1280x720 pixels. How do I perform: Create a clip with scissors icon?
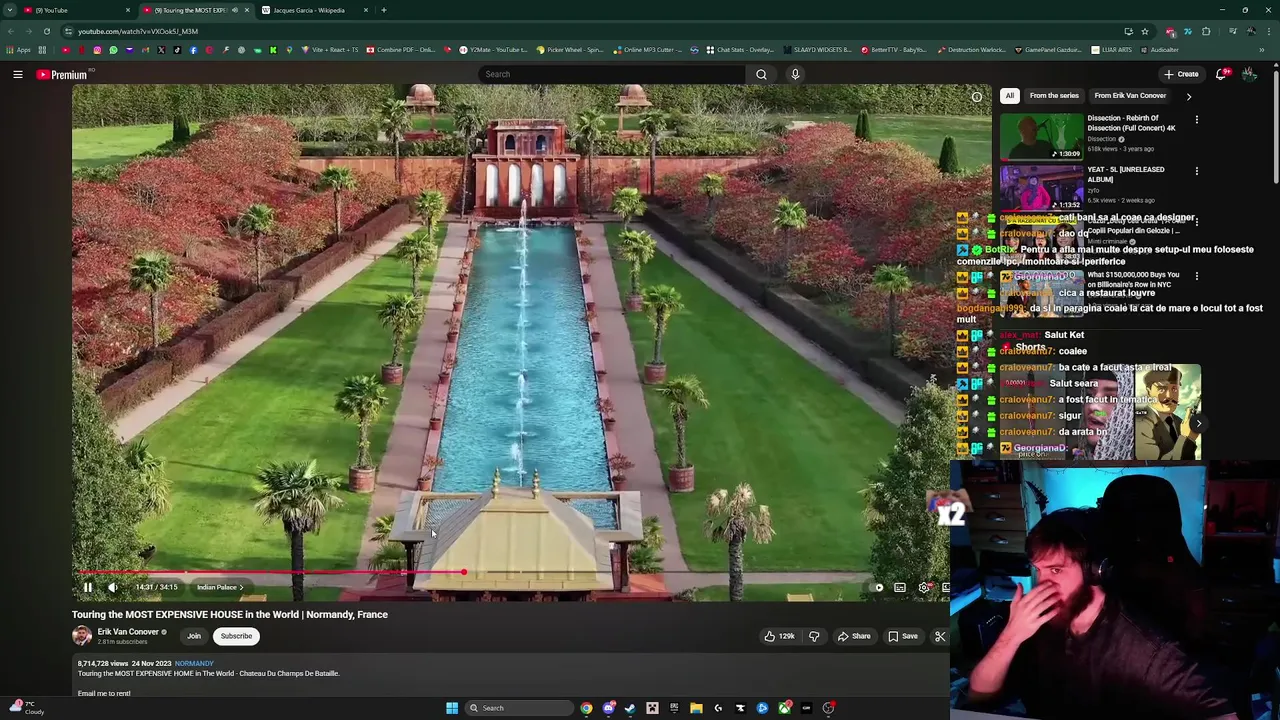click(x=940, y=636)
